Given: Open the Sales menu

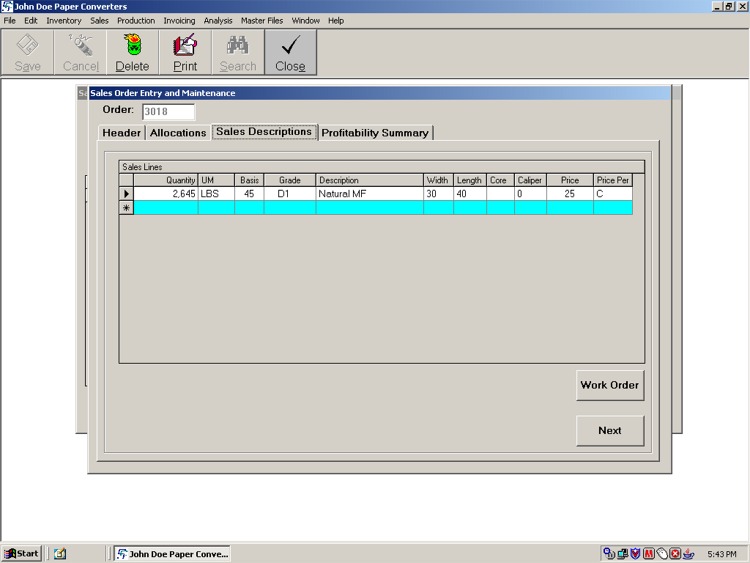Looking at the screenshot, I should pyautogui.click(x=99, y=21).
